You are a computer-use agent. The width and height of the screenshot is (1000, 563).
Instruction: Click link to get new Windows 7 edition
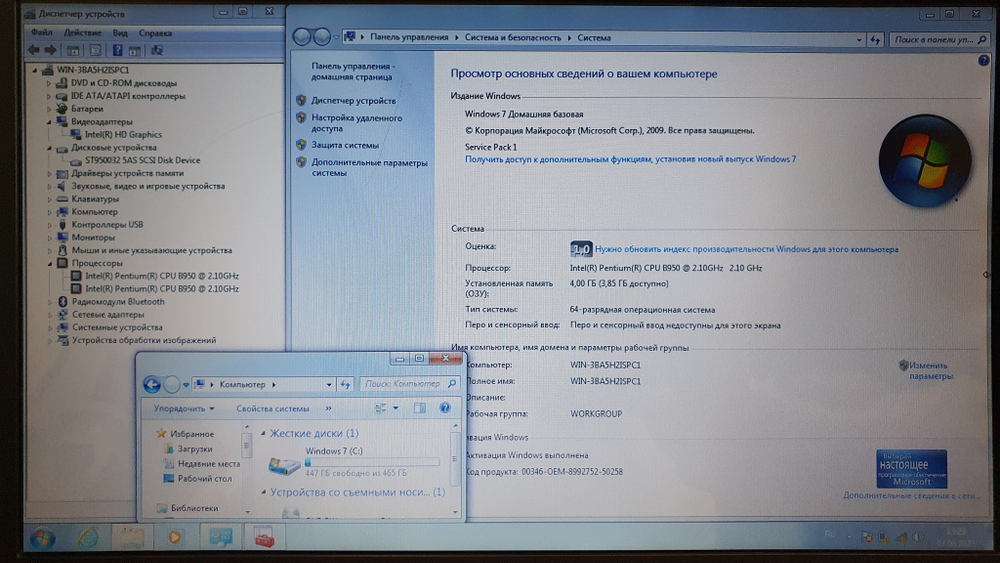click(630, 159)
